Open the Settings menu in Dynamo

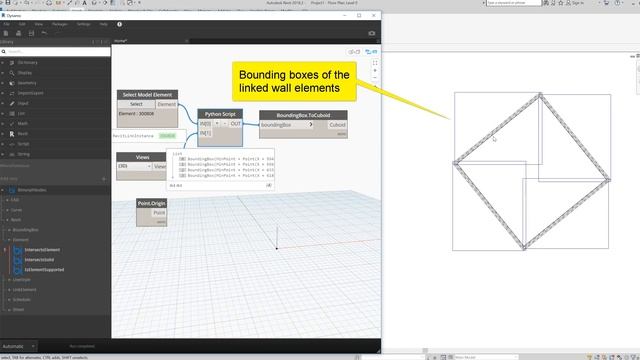pos(84,24)
